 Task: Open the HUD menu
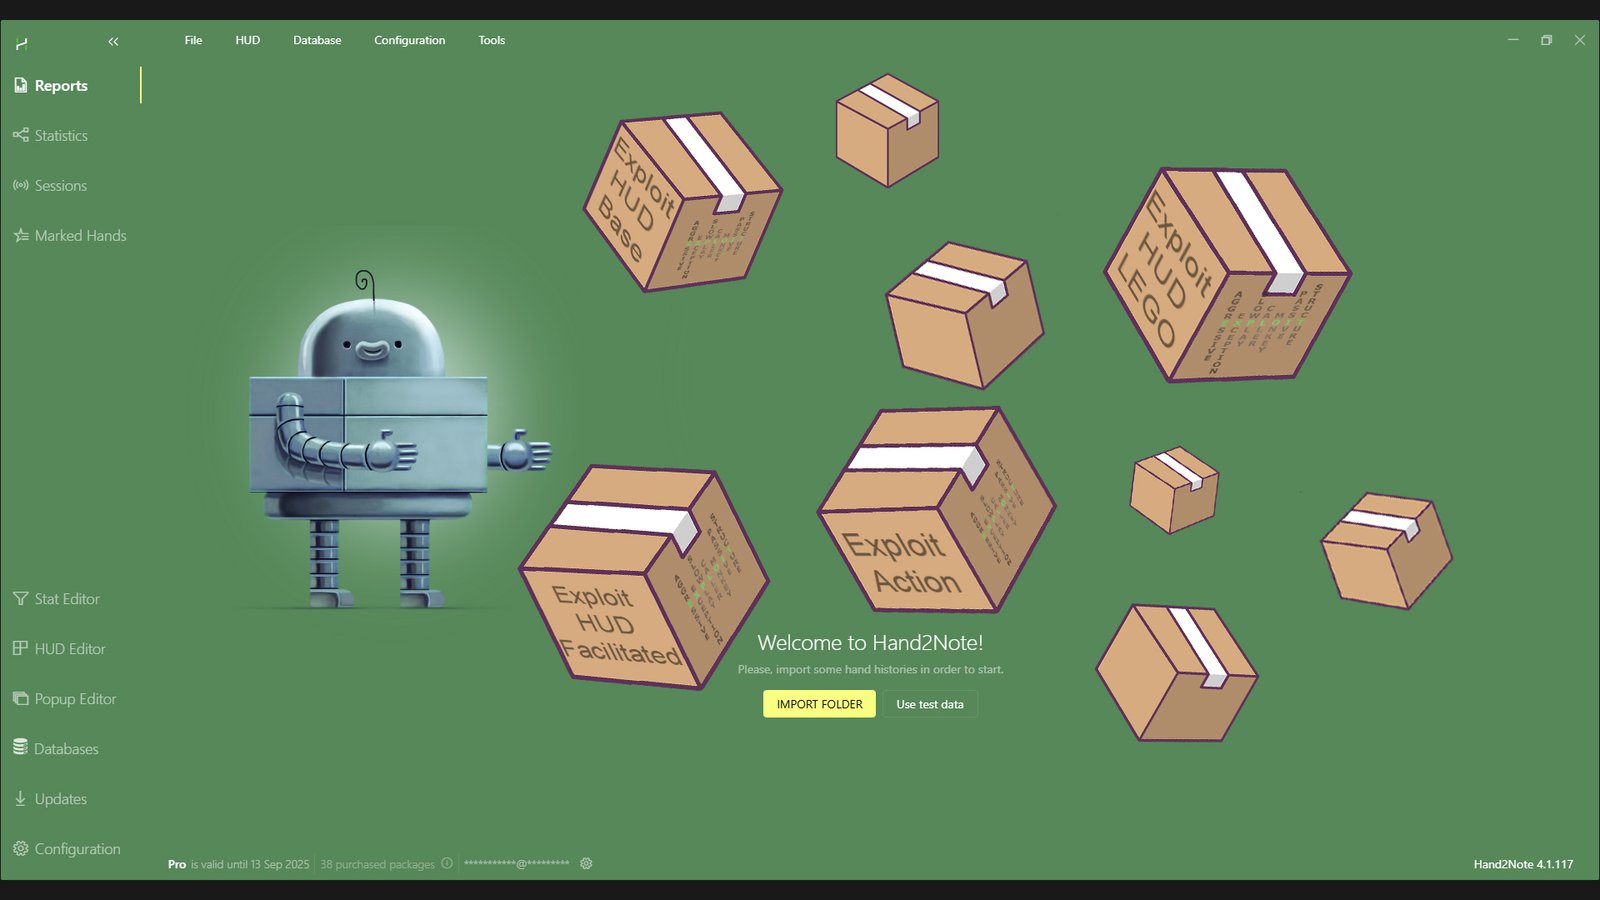[x=247, y=41]
